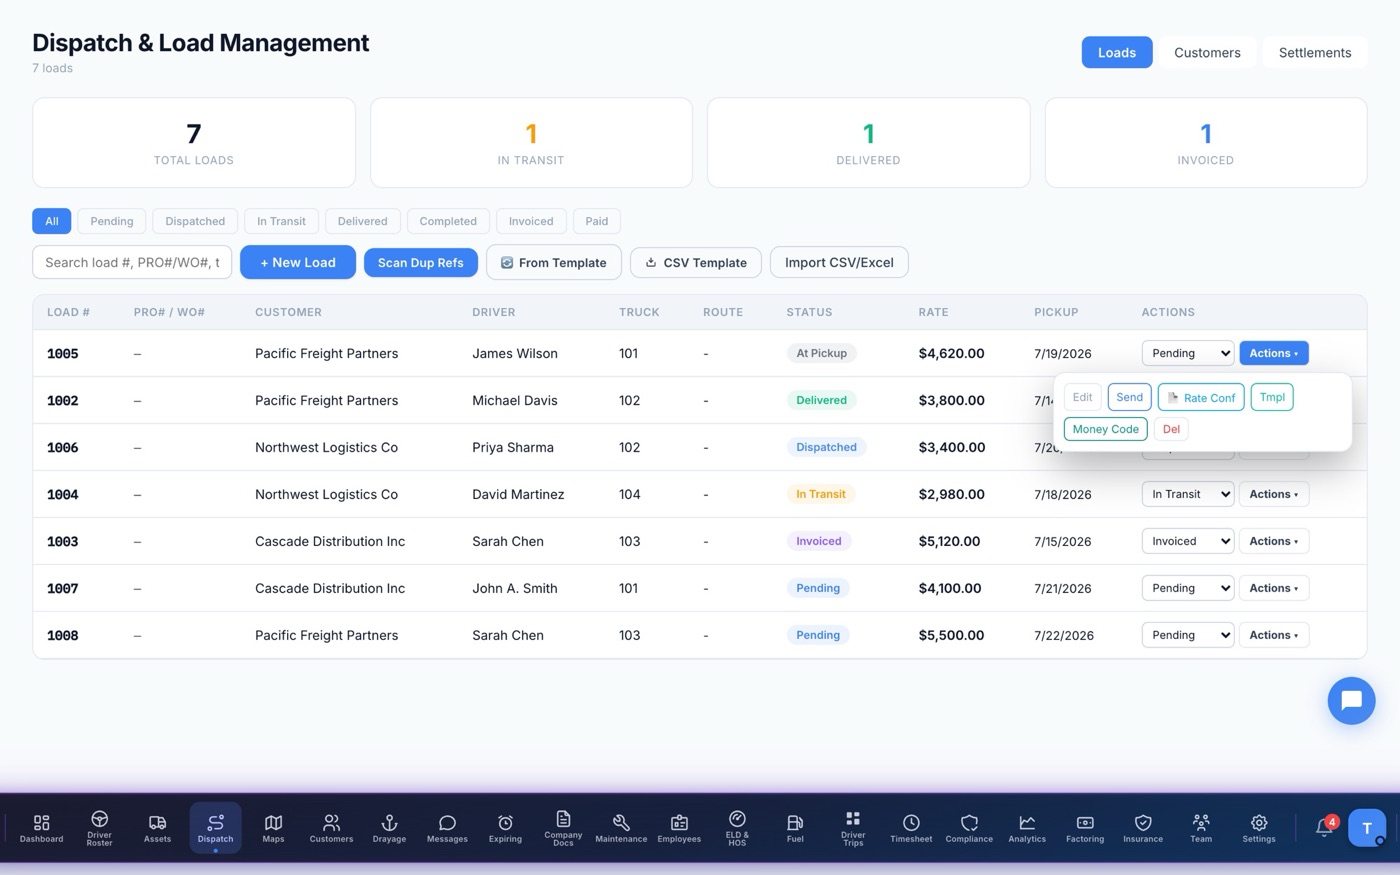Open Company Docs icon
The image size is (1400, 875).
563,828
